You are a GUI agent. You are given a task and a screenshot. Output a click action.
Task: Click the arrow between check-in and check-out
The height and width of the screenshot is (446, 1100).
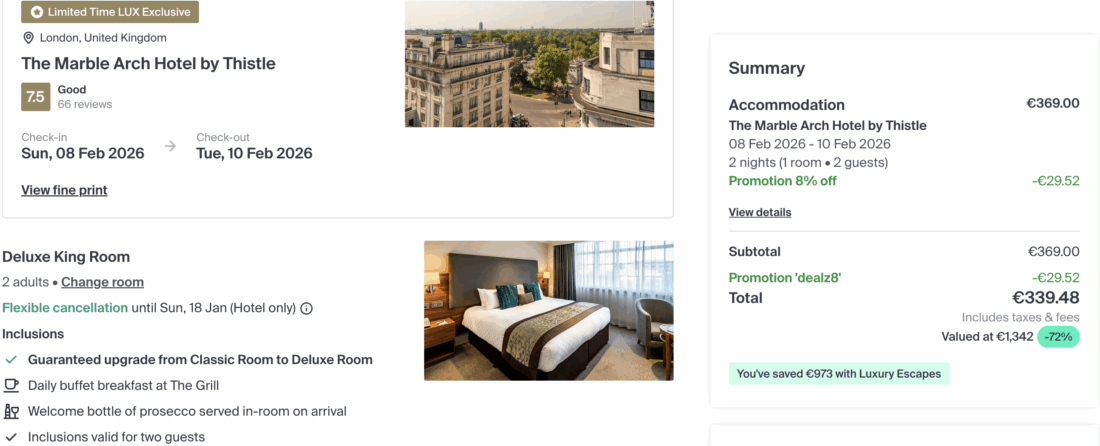(170, 146)
